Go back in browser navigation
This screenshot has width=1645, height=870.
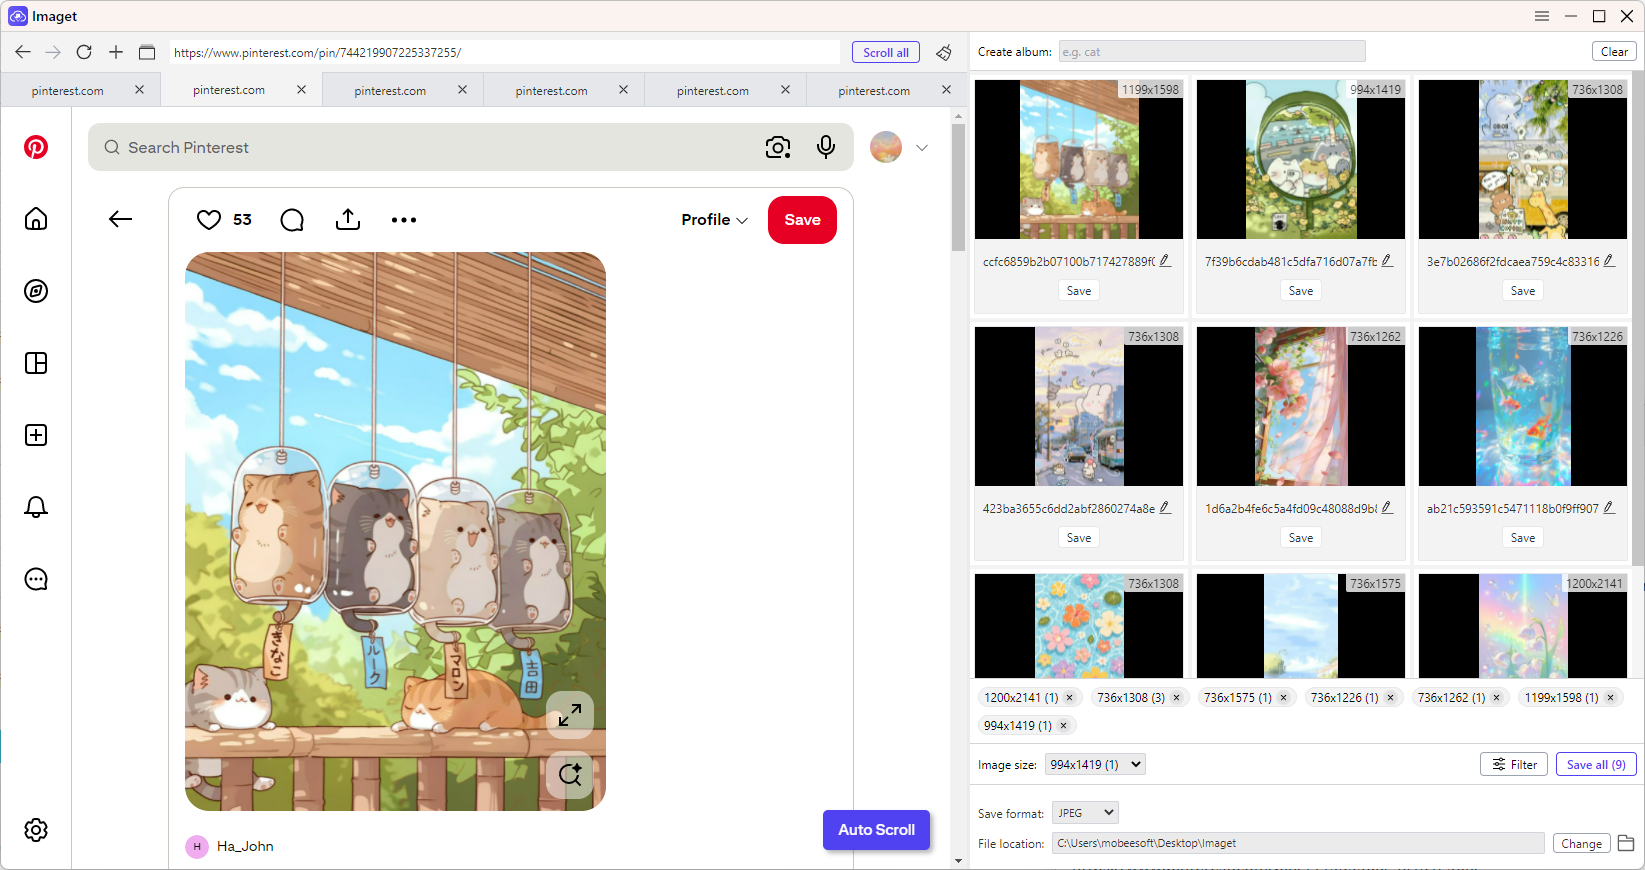23,52
